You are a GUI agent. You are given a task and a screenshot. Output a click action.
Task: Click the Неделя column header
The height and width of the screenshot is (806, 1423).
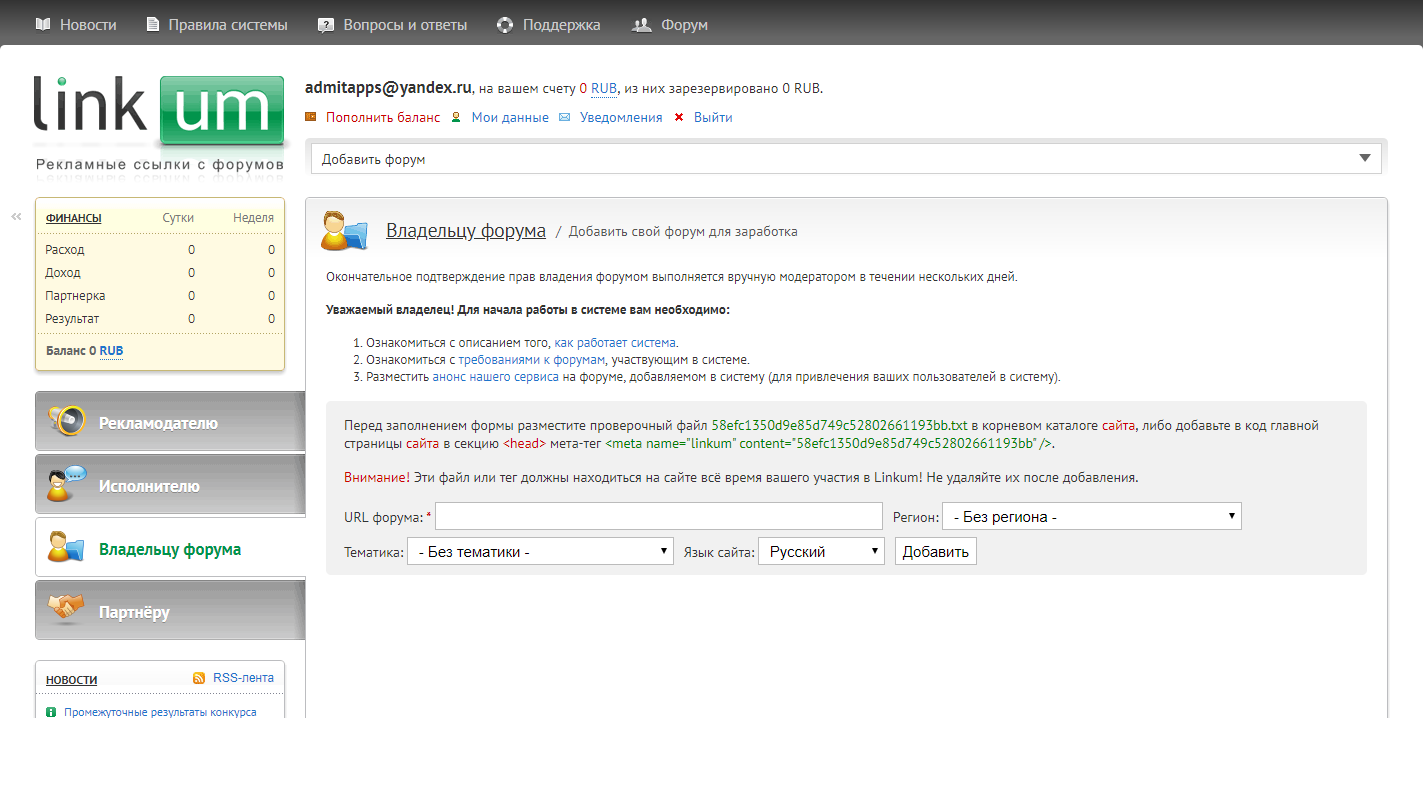click(x=254, y=218)
